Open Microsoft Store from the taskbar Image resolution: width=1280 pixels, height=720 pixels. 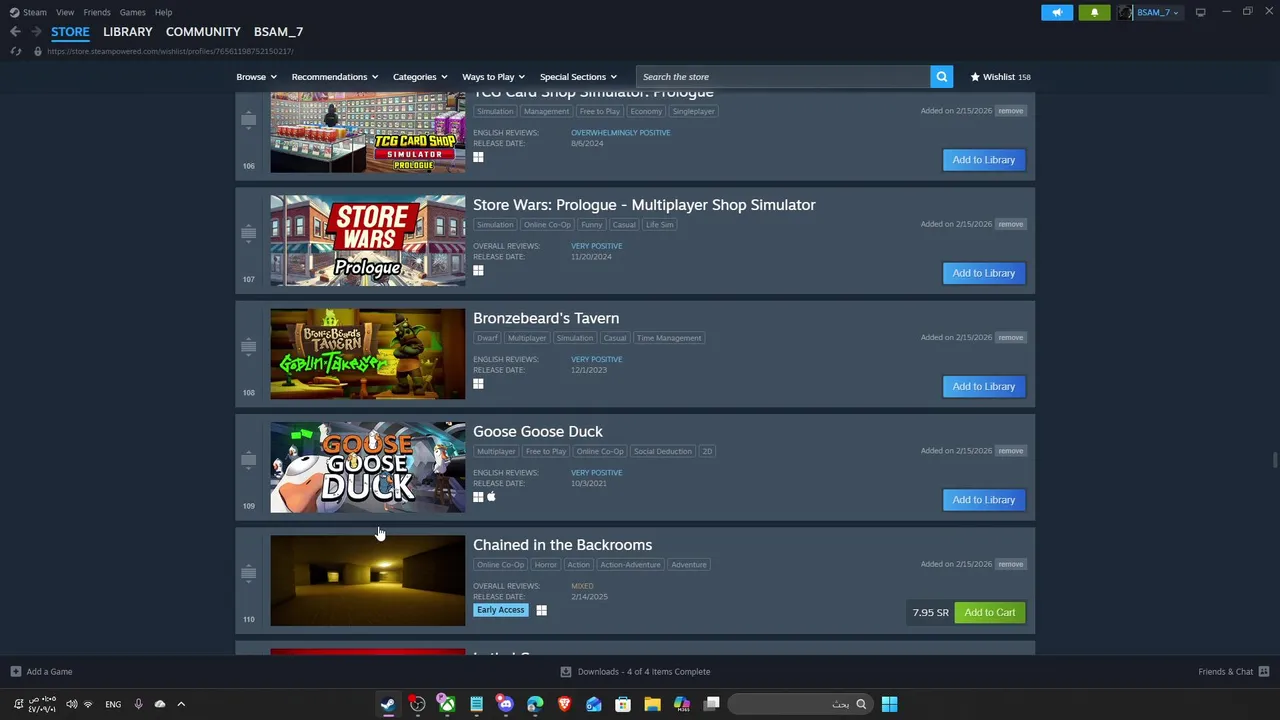[x=623, y=704]
